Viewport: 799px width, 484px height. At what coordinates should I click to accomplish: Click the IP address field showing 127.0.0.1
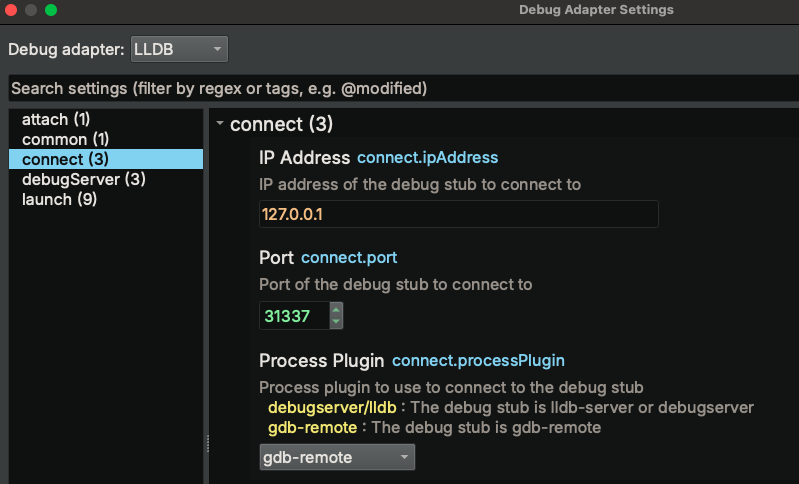(x=459, y=214)
